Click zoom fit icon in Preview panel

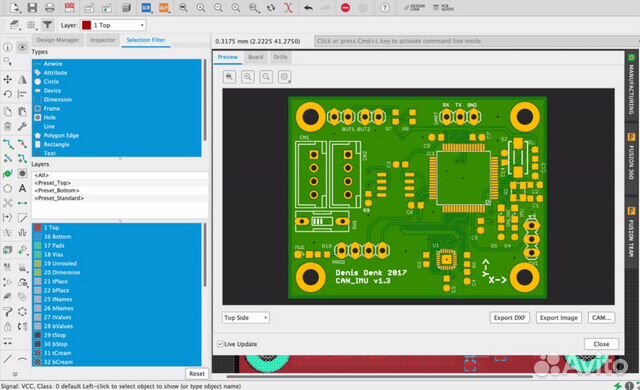[x=229, y=77]
